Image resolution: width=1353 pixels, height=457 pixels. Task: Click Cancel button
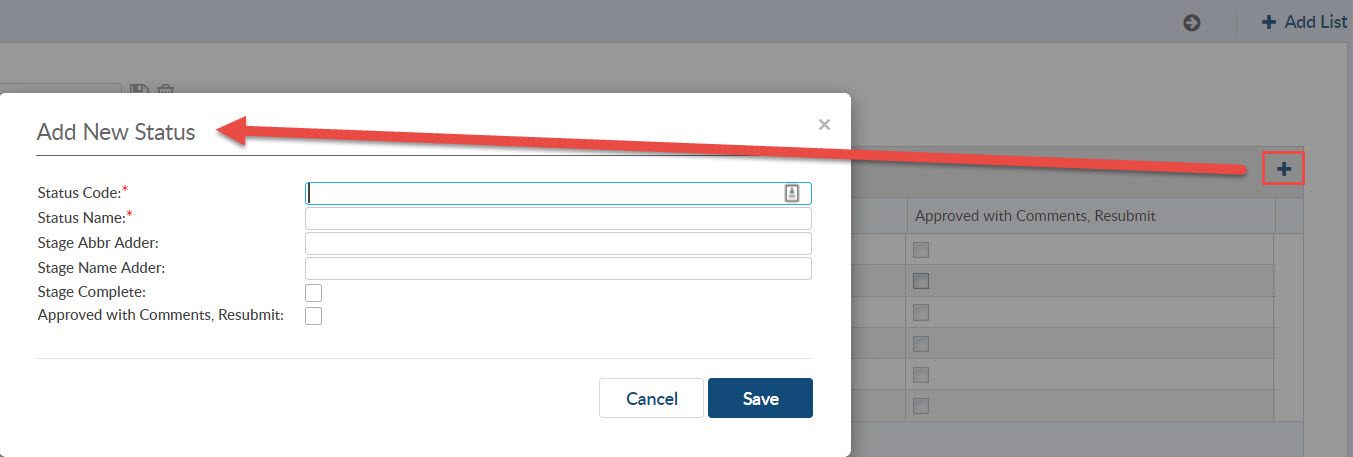(x=651, y=398)
